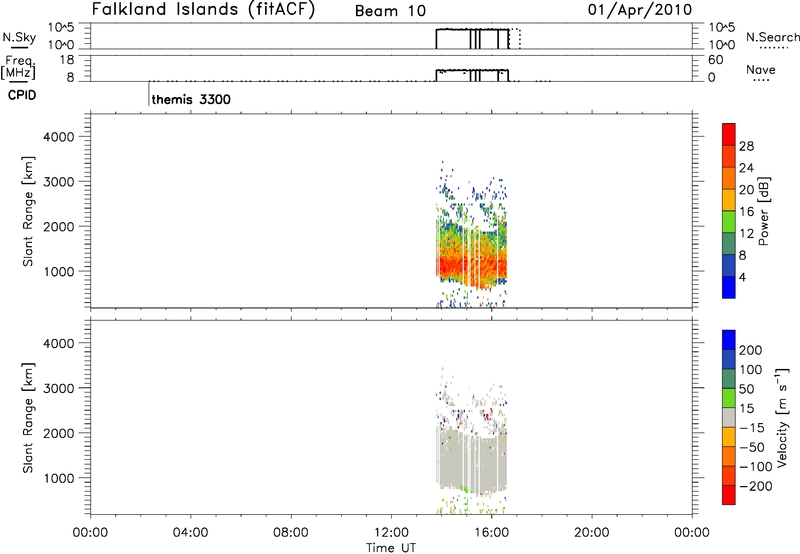Click the -100 value on Velocity scale

pos(756,467)
